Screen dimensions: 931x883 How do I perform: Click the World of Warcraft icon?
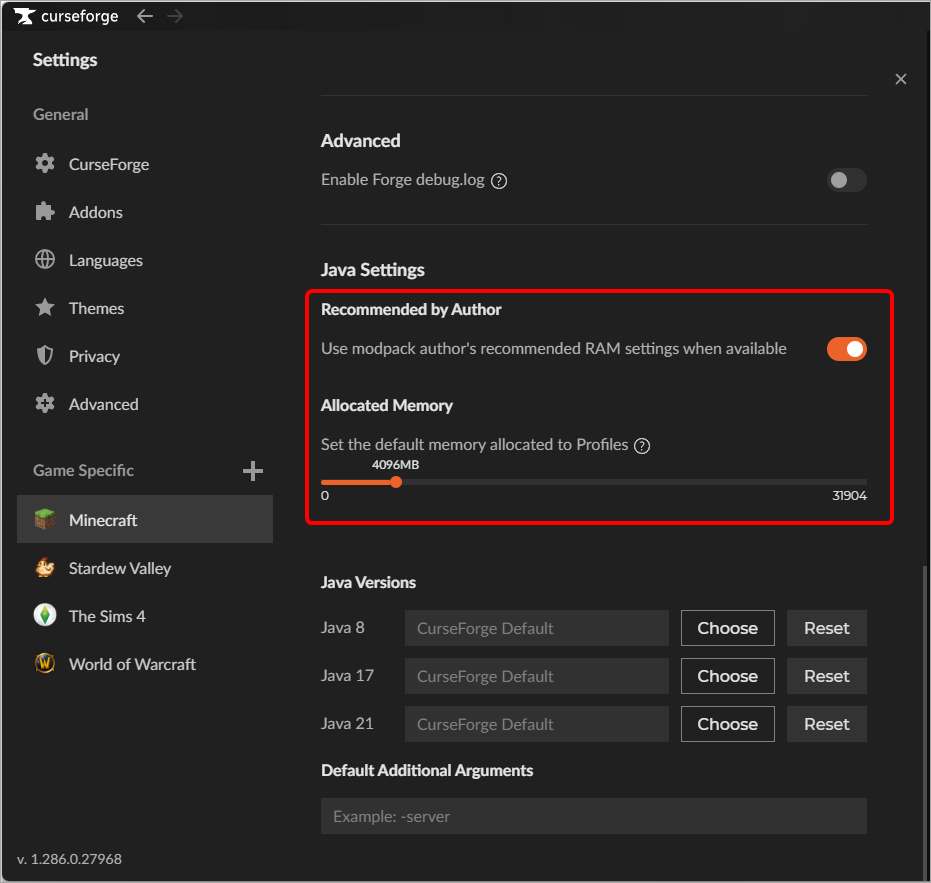[x=45, y=663]
